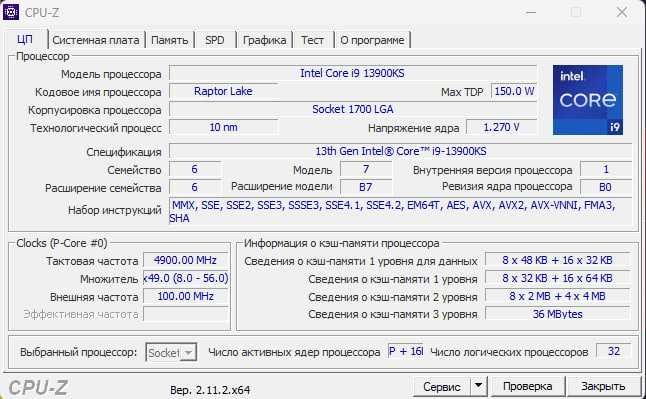Image resolution: width=646 pixels, height=399 pixels.
Task: Click the L3 cache 36 MBytes value
Action: 557,314
